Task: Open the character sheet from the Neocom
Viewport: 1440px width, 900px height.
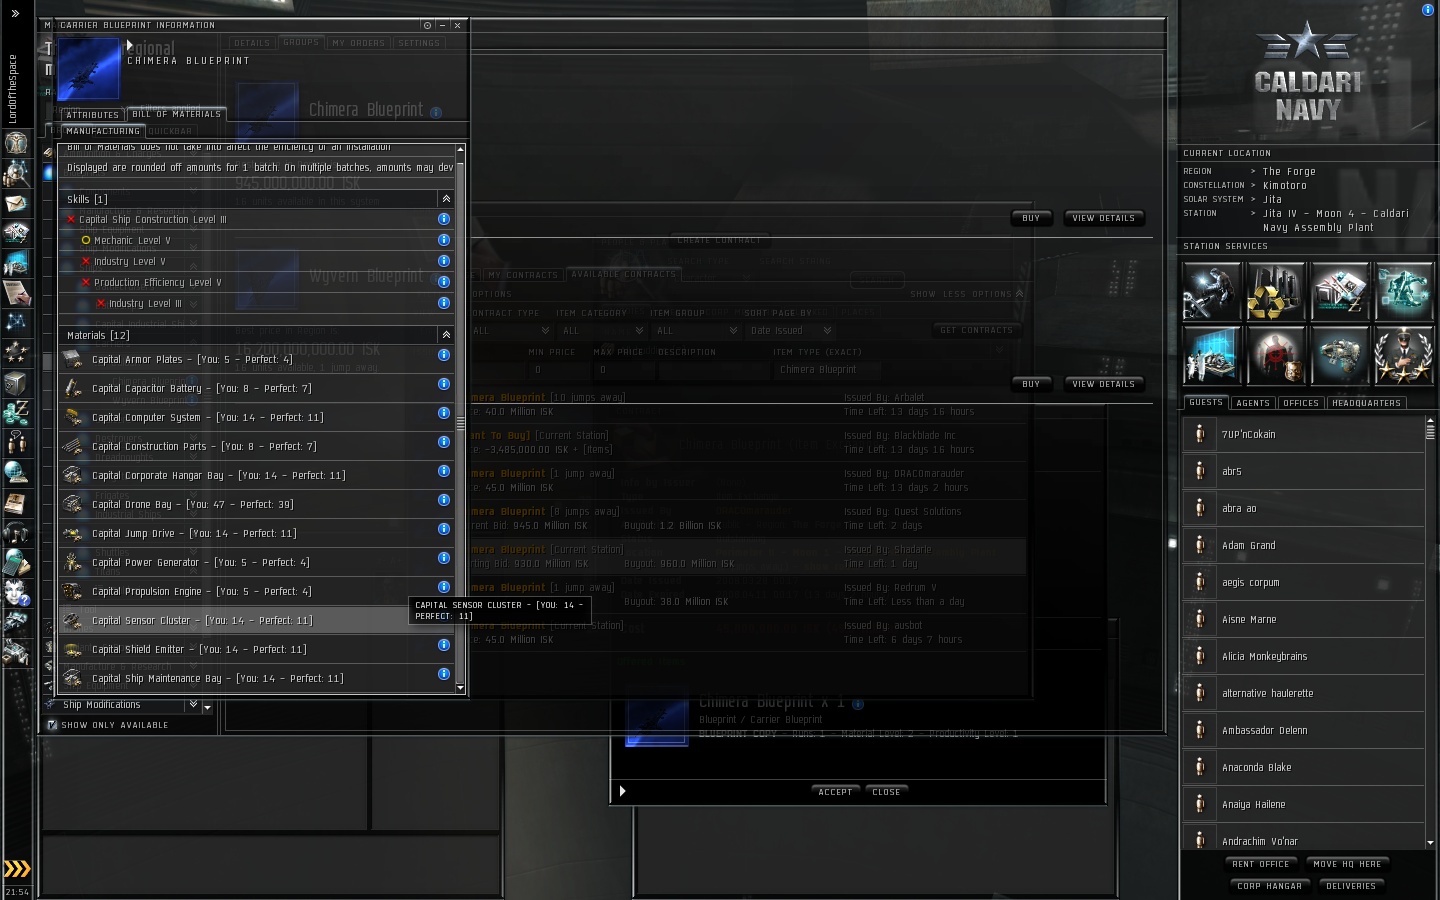Action: (x=16, y=142)
